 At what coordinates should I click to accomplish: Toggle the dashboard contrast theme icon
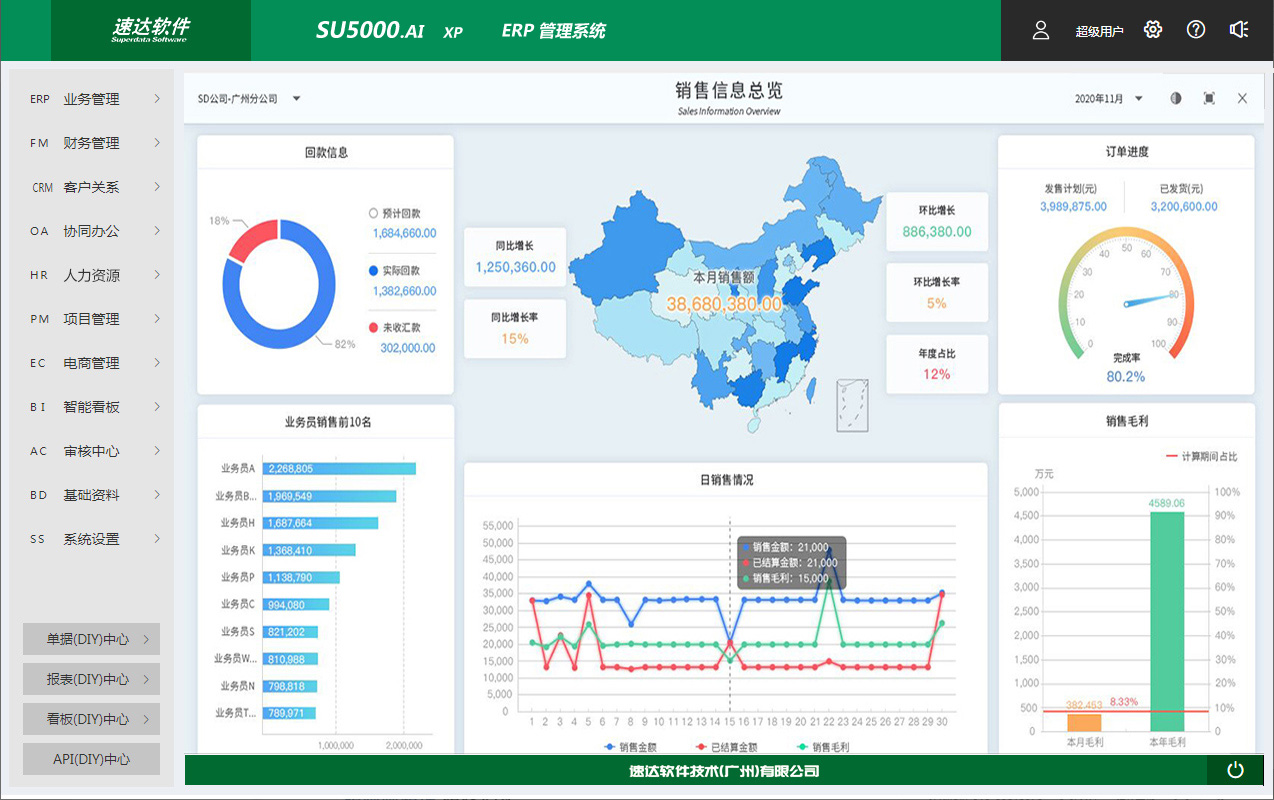[x=1176, y=98]
